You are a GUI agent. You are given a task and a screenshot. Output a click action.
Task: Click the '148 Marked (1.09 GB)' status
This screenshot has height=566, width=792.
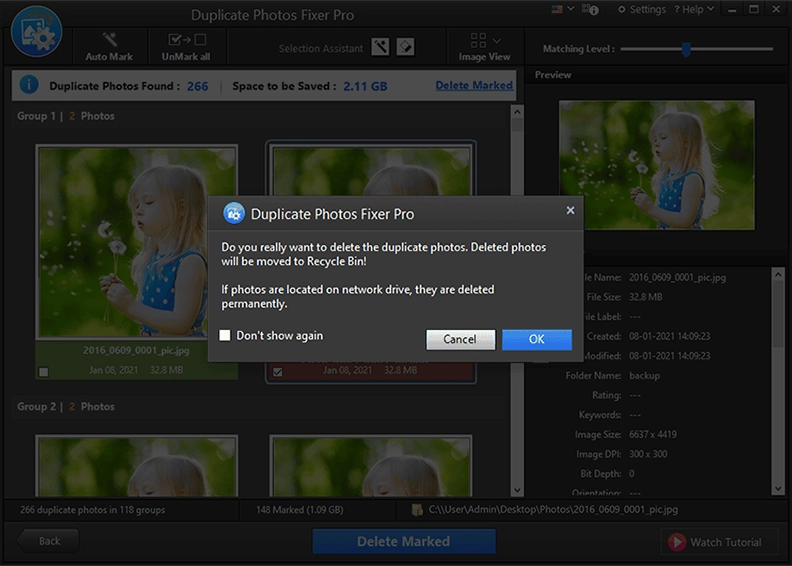point(300,510)
